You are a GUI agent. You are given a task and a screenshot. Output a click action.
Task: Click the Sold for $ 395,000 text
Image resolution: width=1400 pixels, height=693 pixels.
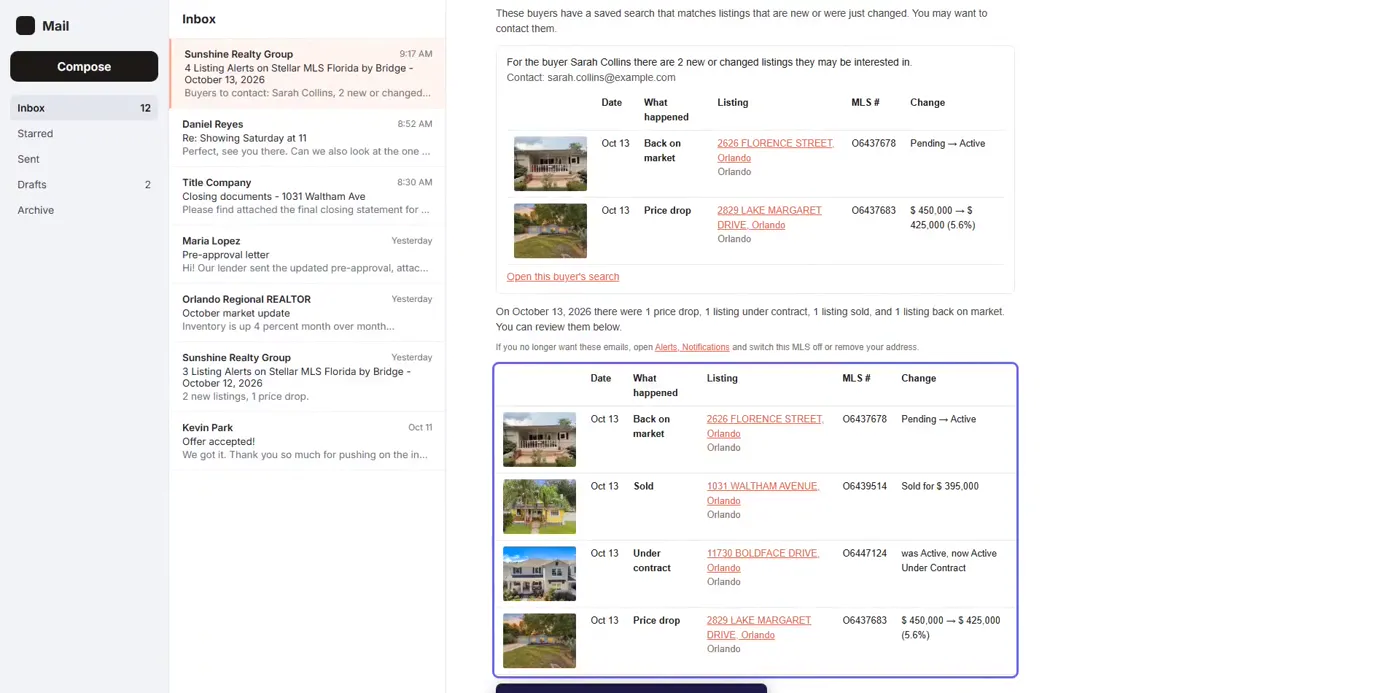940,486
